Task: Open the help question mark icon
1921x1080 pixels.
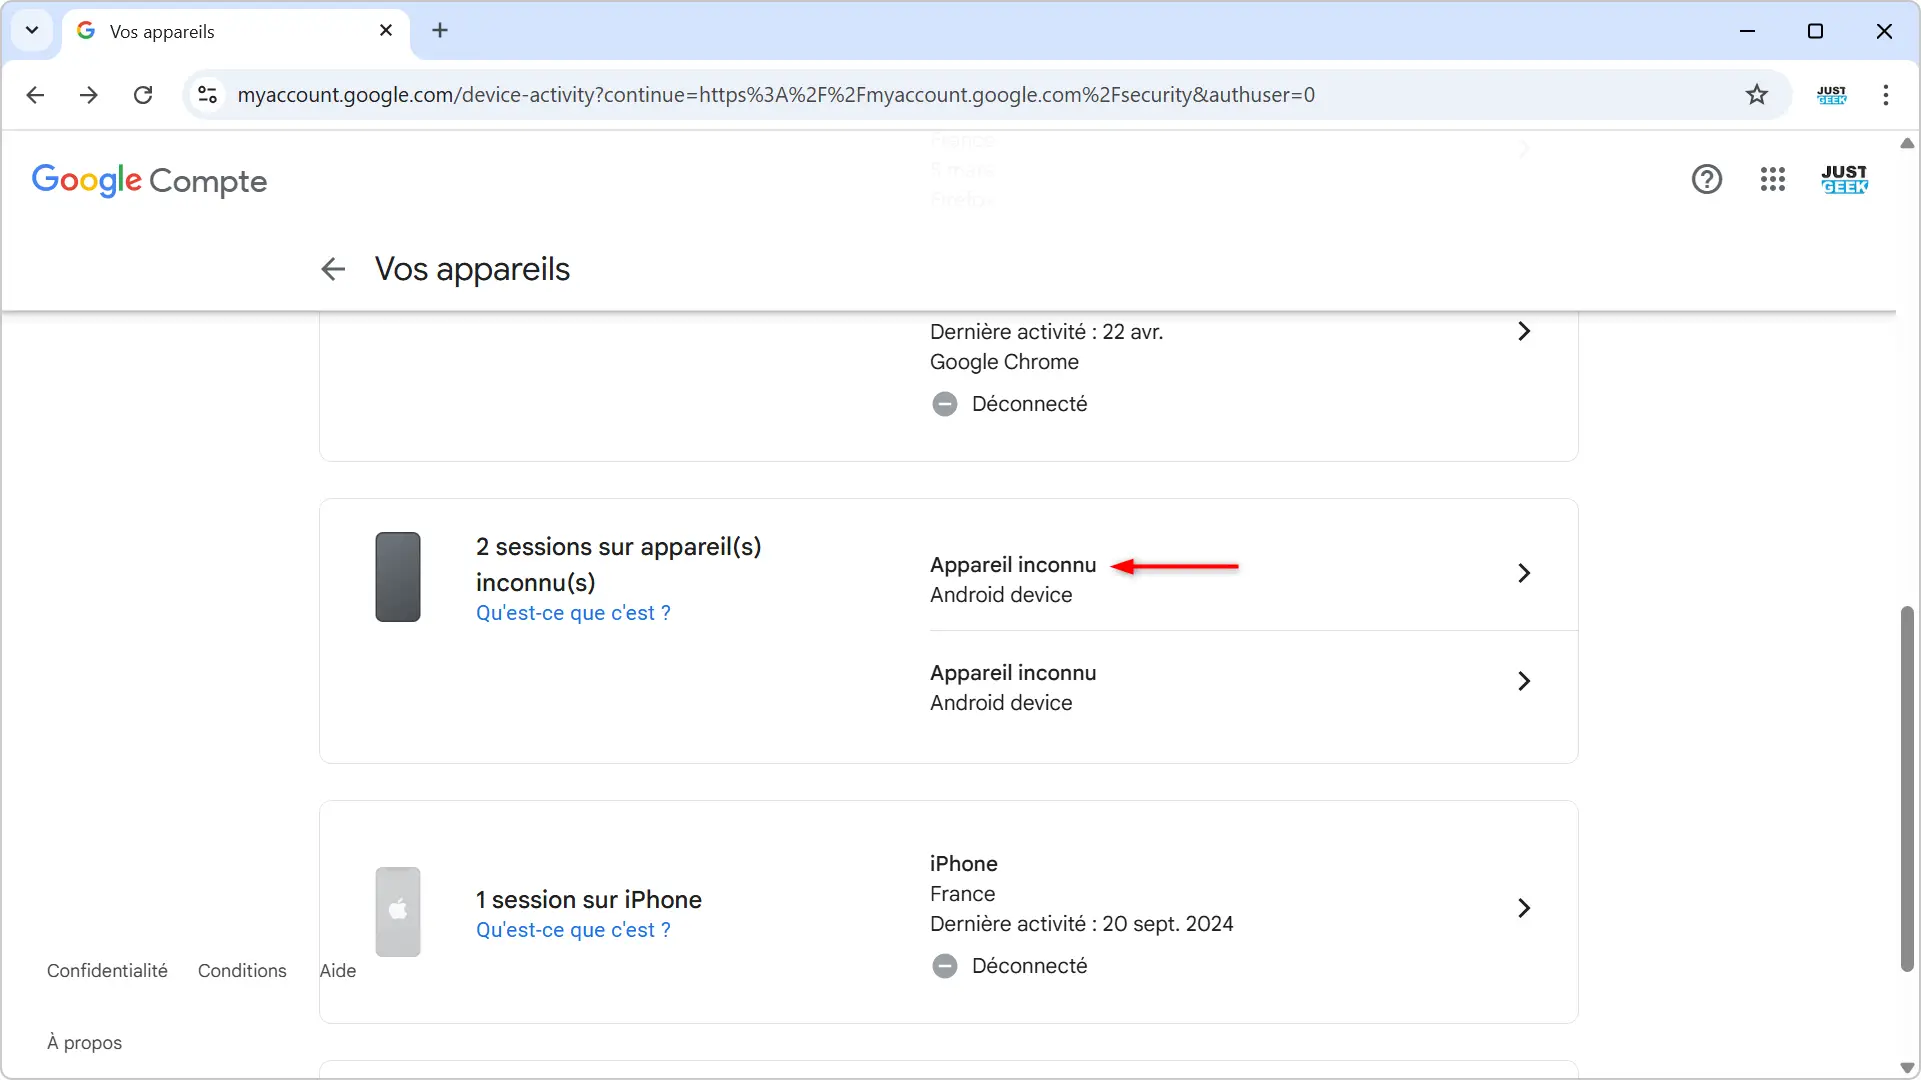Action: coord(1707,179)
